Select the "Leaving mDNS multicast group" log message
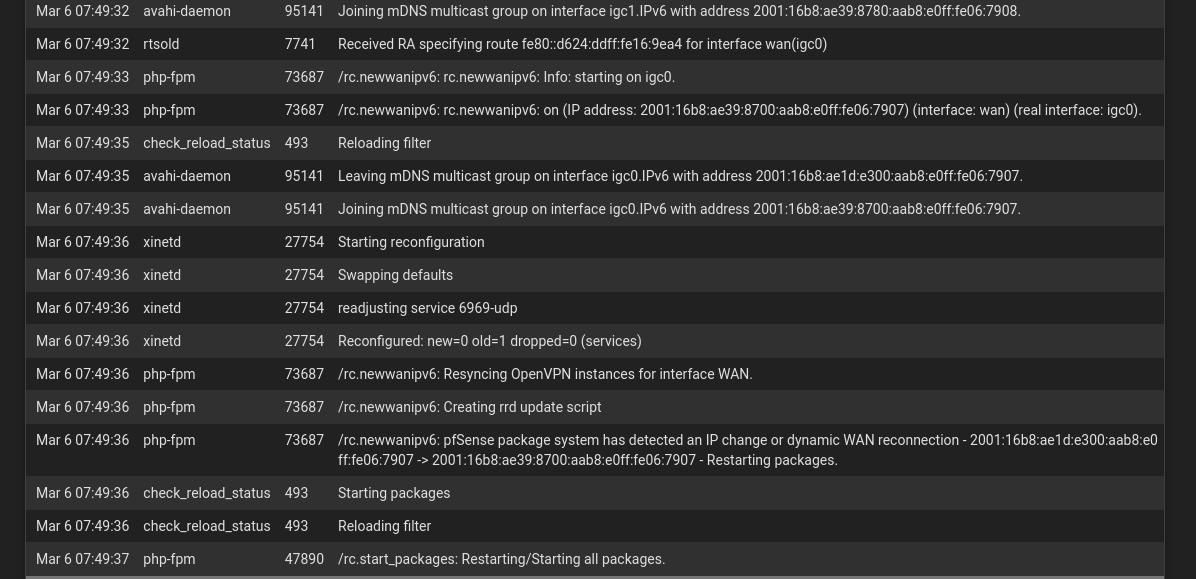1196x579 pixels. pos(680,176)
